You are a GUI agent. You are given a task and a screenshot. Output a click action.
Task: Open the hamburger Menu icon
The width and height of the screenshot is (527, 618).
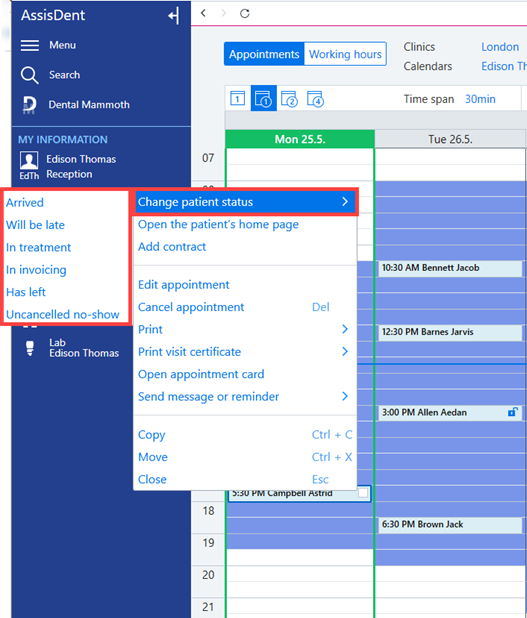[x=30, y=45]
